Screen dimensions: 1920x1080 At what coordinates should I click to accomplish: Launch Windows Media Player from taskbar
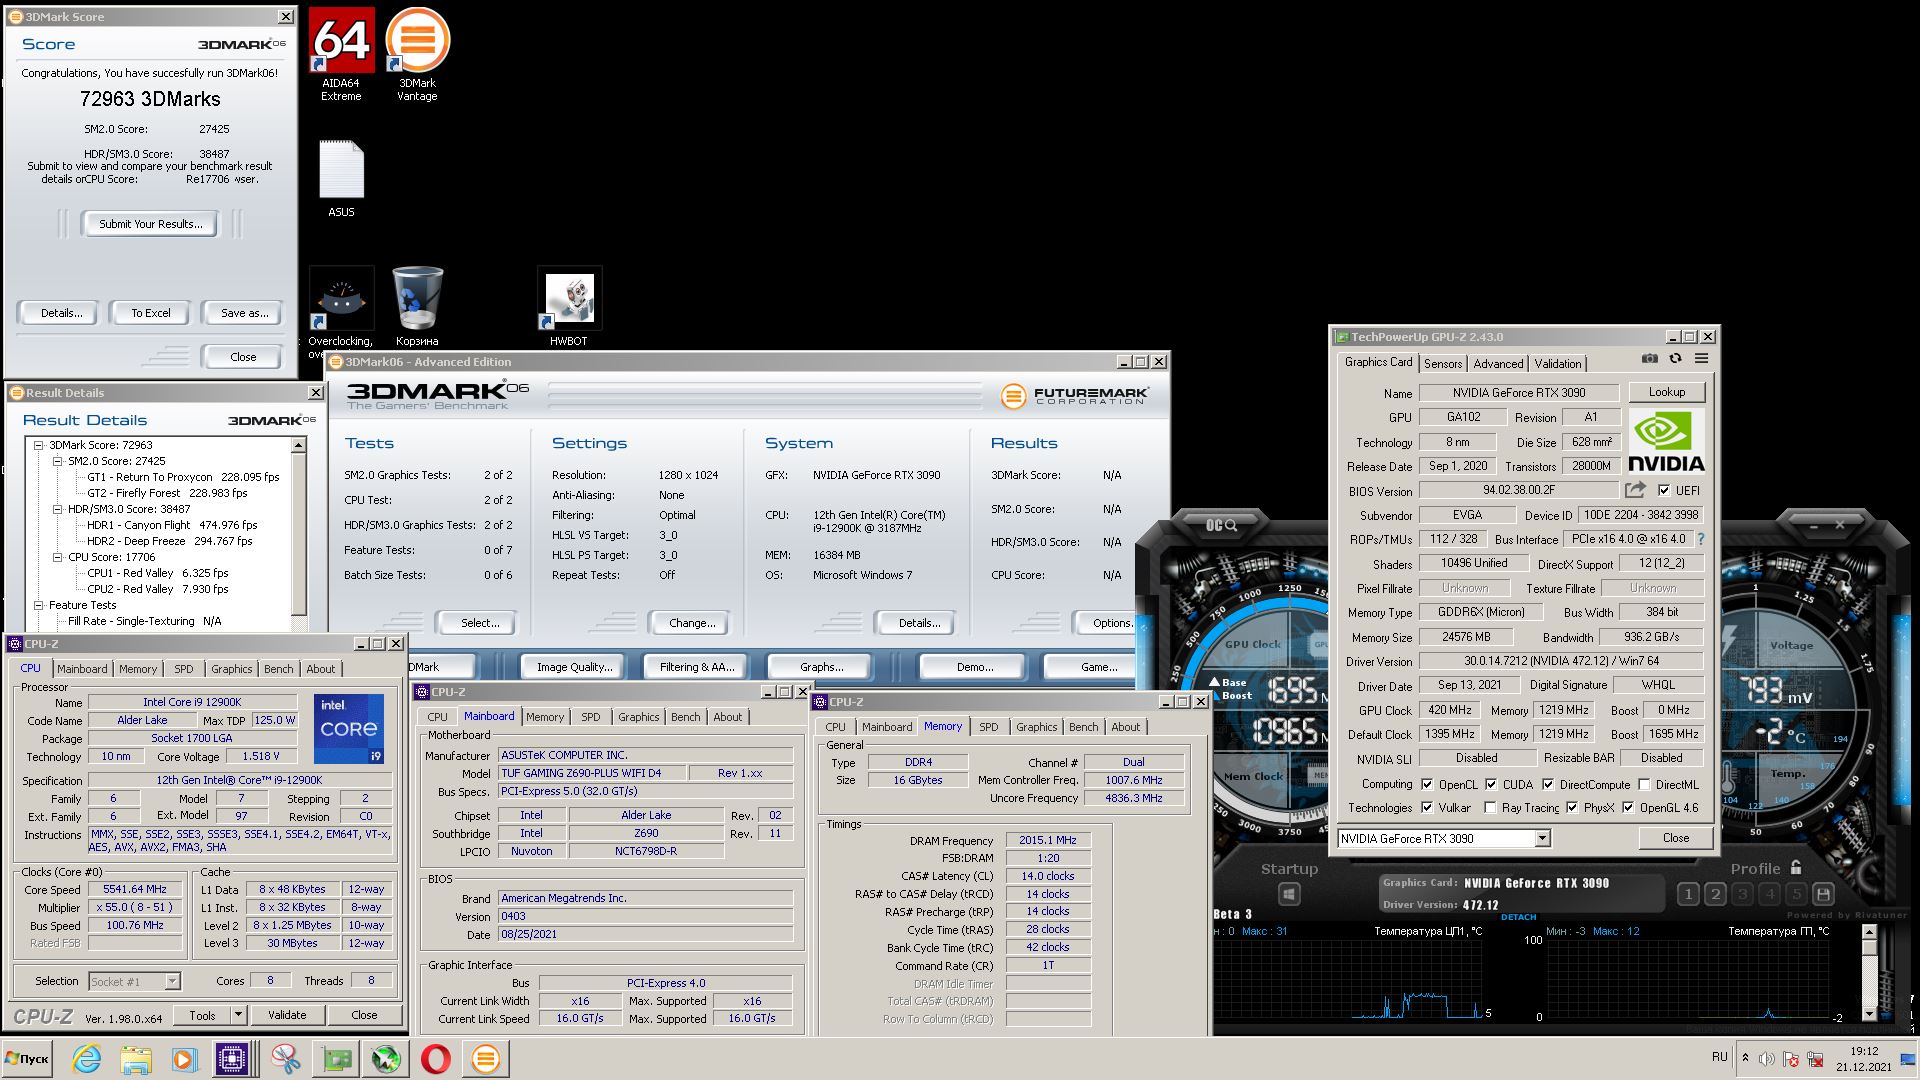click(183, 1059)
